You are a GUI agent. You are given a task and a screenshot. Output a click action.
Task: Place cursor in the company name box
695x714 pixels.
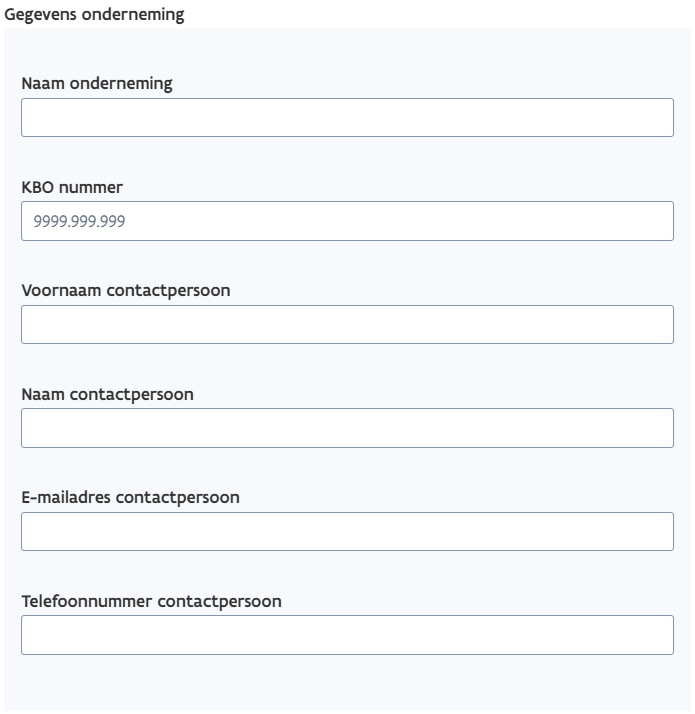click(x=347, y=117)
